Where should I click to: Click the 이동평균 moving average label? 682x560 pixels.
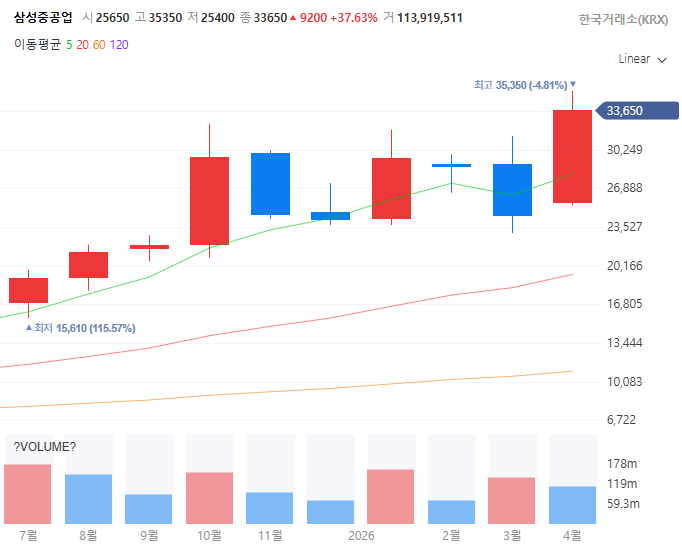[x=37, y=45]
